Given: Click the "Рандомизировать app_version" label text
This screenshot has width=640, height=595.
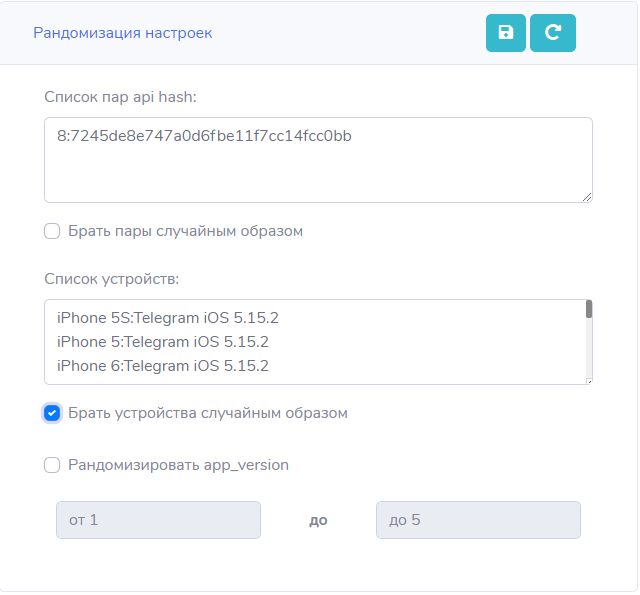Looking at the screenshot, I should click(179, 465).
